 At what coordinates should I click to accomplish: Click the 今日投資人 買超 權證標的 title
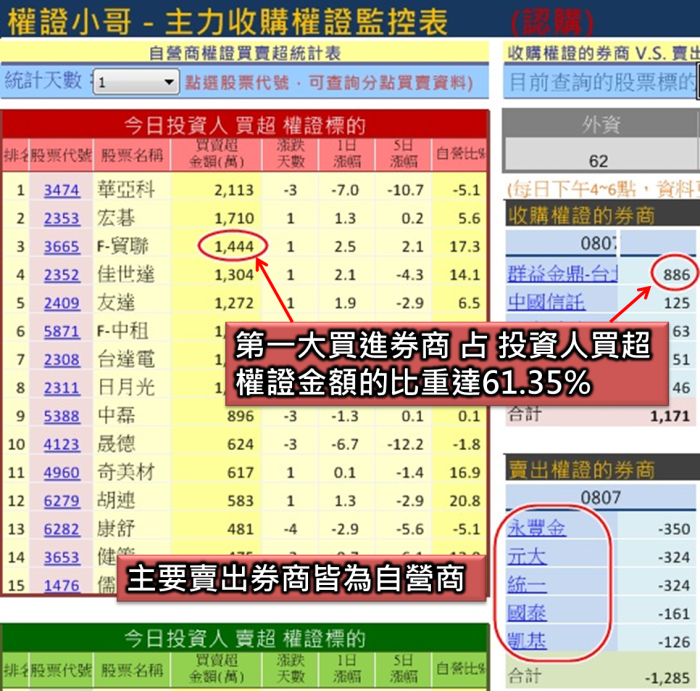tap(245, 125)
